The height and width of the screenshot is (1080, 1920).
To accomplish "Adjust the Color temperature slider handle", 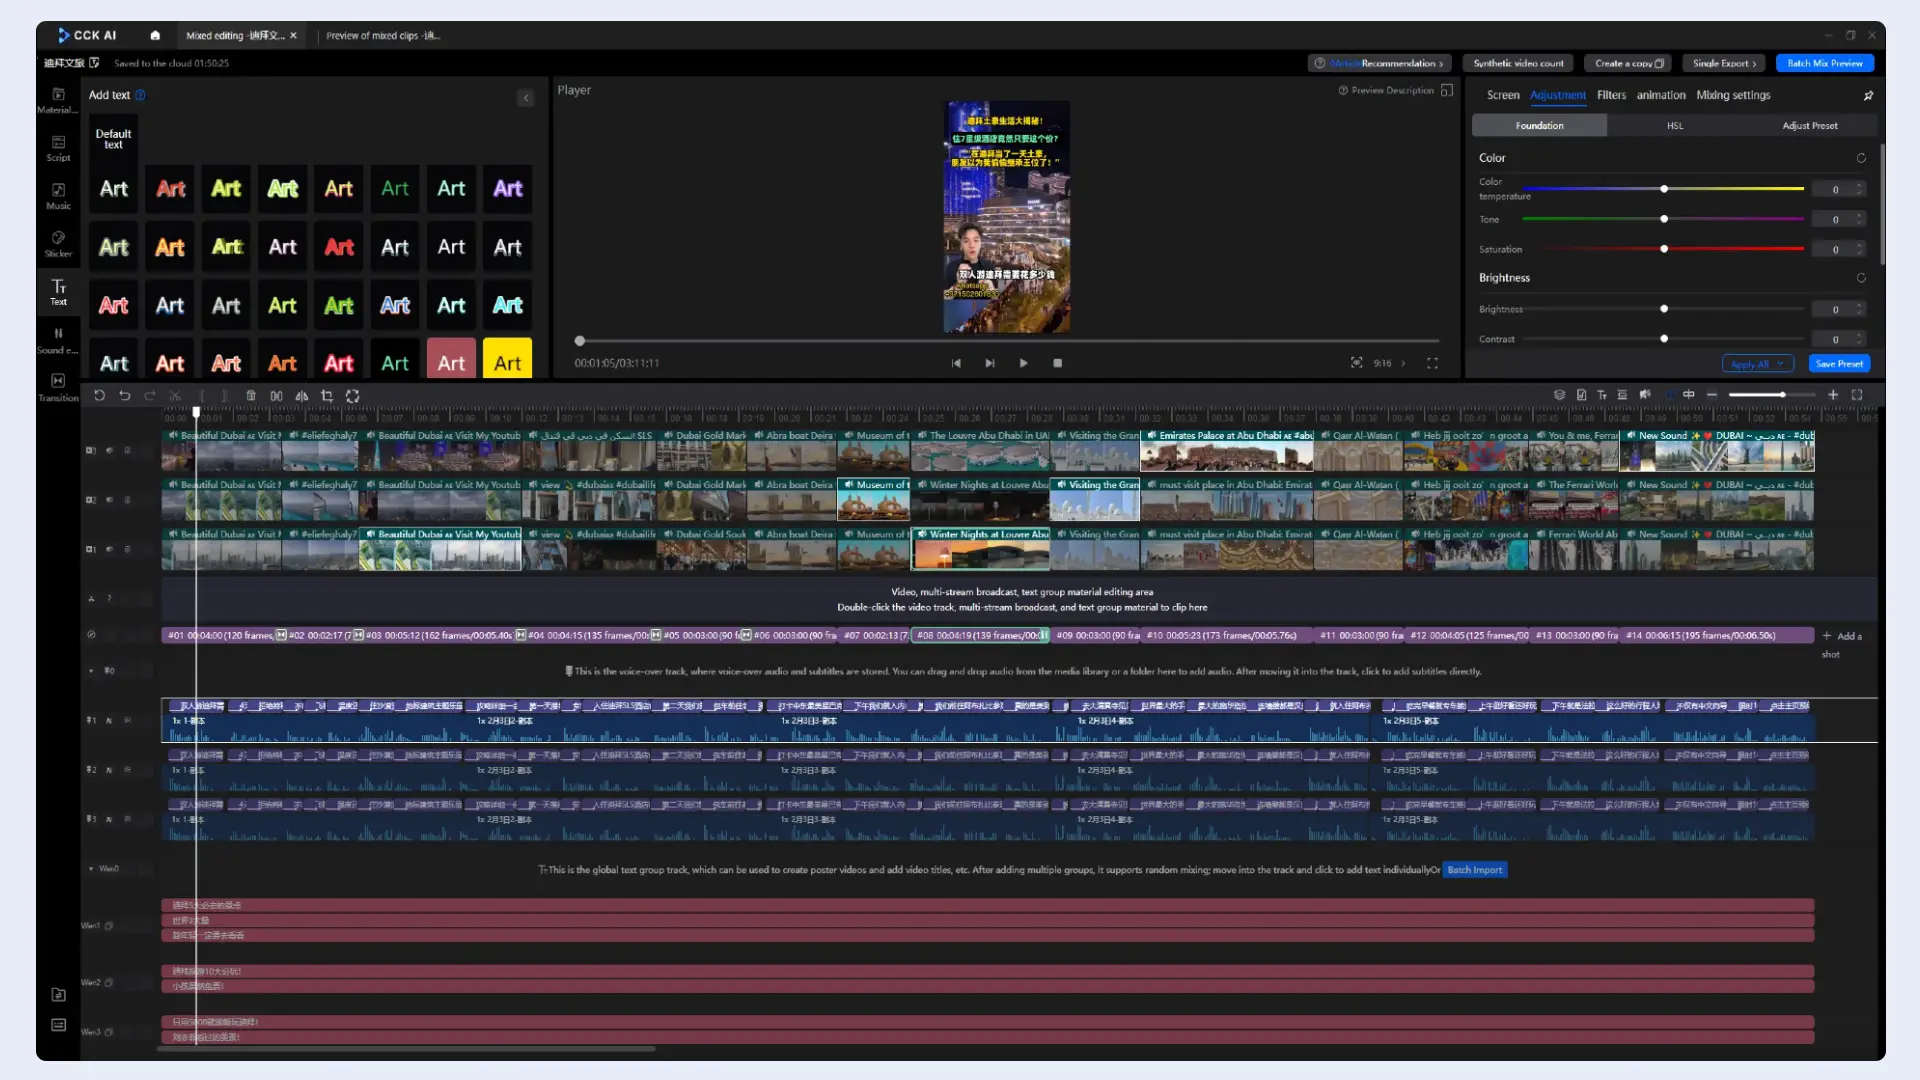I will point(1664,189).
